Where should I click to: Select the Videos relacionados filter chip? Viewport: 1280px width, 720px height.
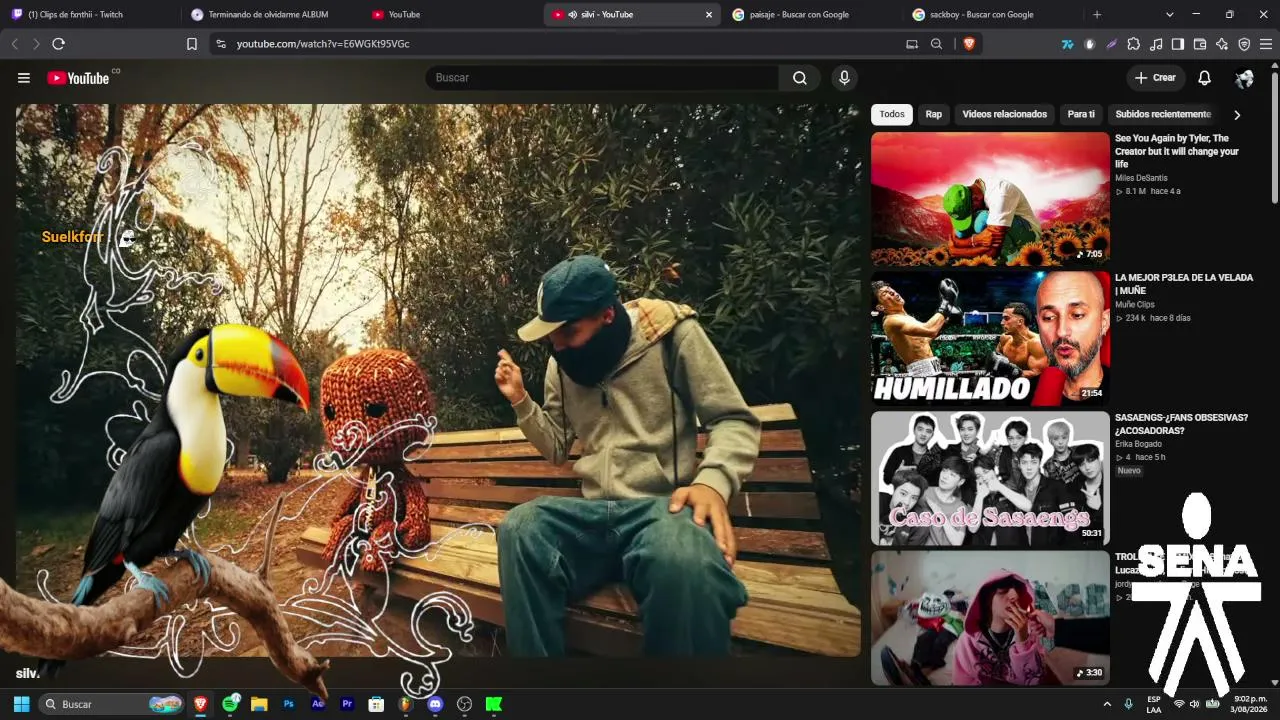1005,114
